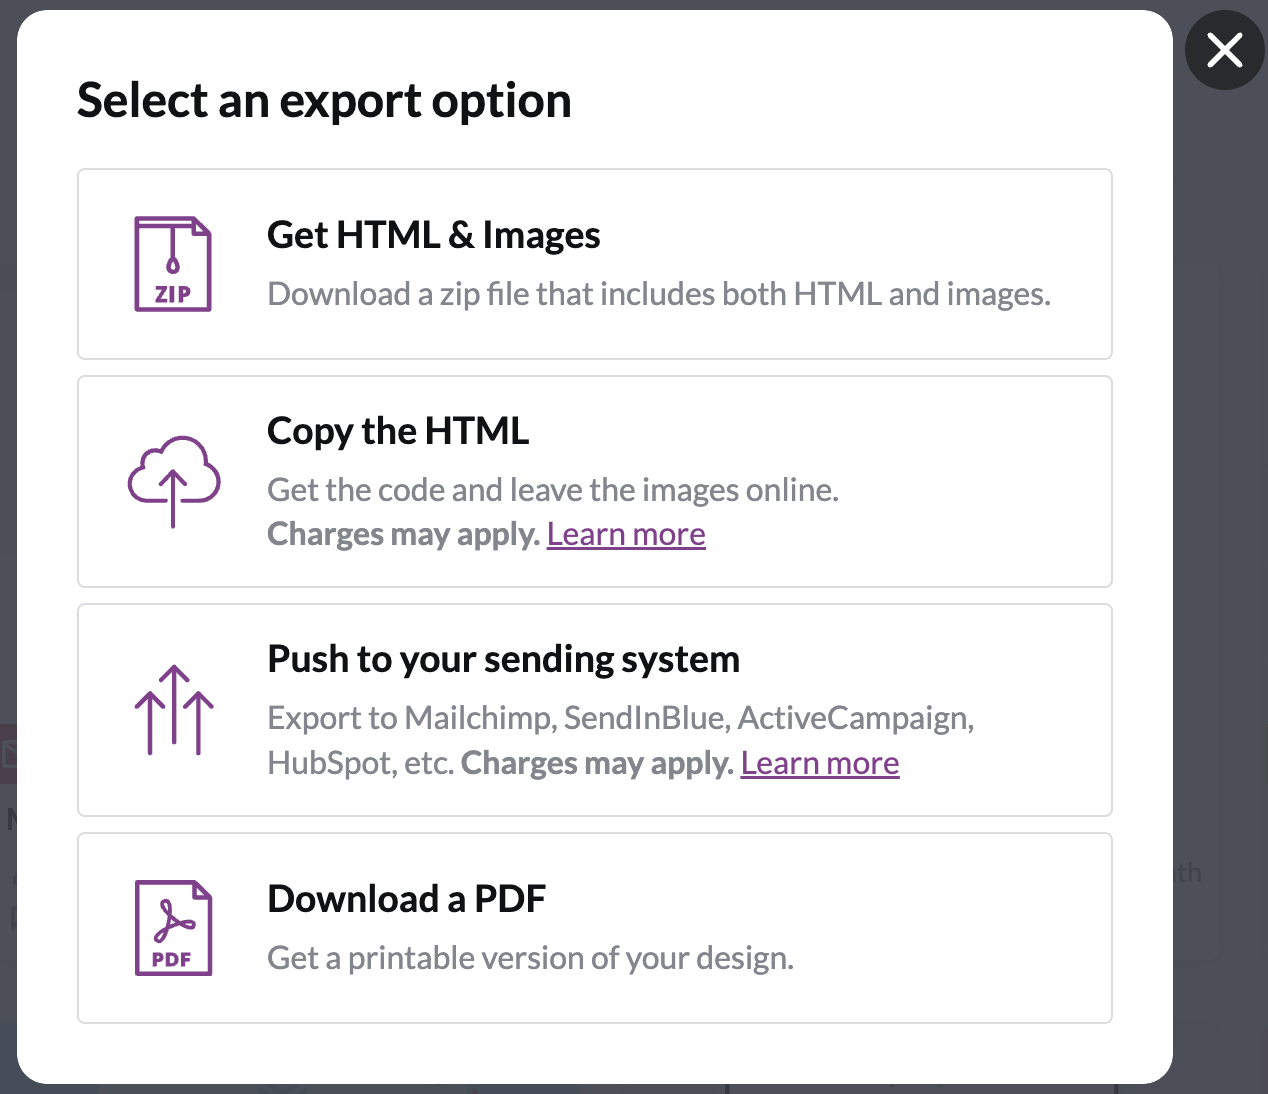1268x1094 pixels.
Task: Pick the "Push to your sending system" title
Action: tap(503, 660)
